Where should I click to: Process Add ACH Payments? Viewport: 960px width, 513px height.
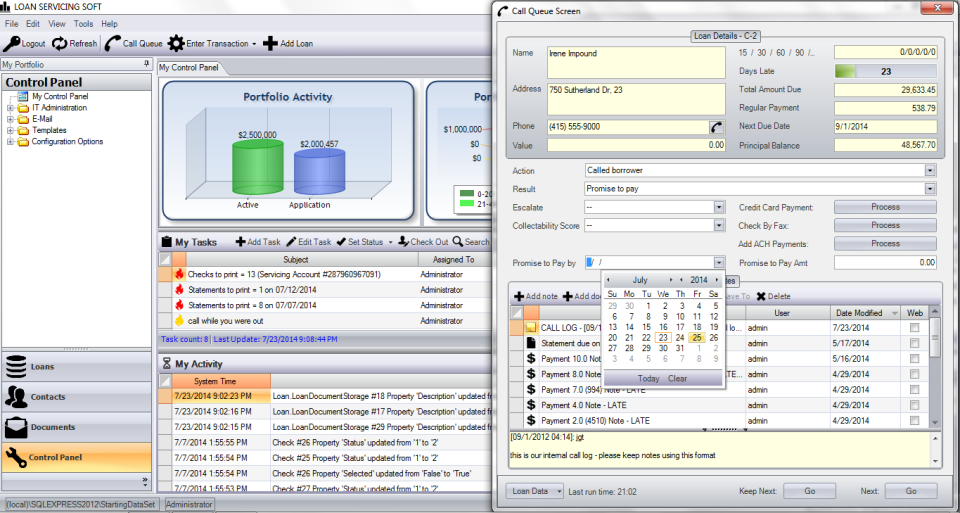point(885,244)
